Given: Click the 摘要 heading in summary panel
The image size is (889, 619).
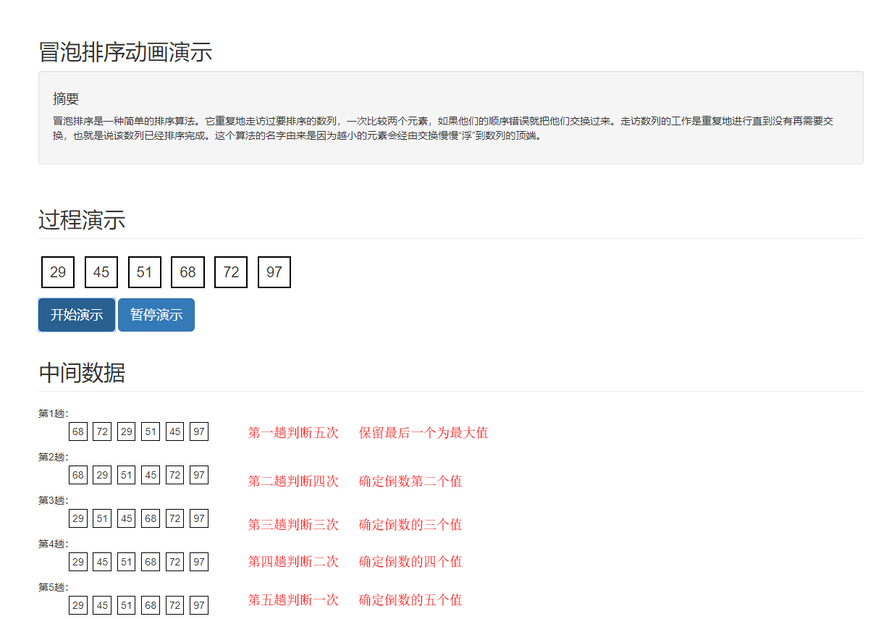Looking at the screenshot, I should coord(66,99).
